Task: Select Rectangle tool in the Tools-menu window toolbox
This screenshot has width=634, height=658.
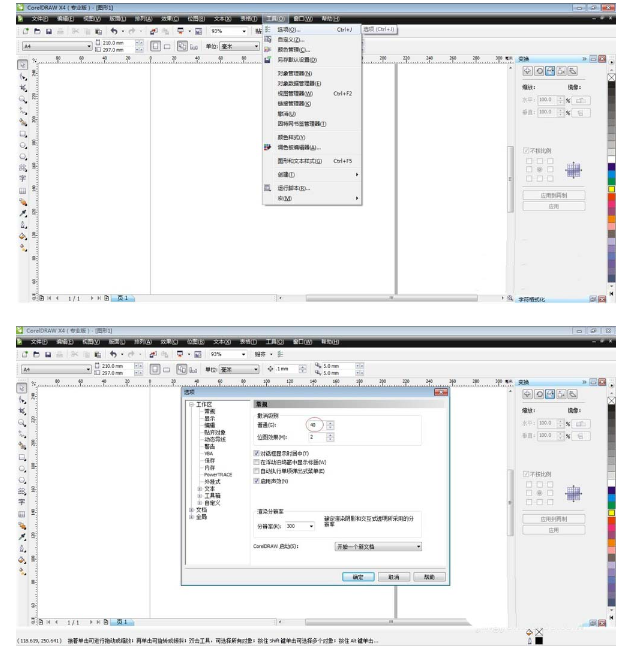Action: click(23, 134)
